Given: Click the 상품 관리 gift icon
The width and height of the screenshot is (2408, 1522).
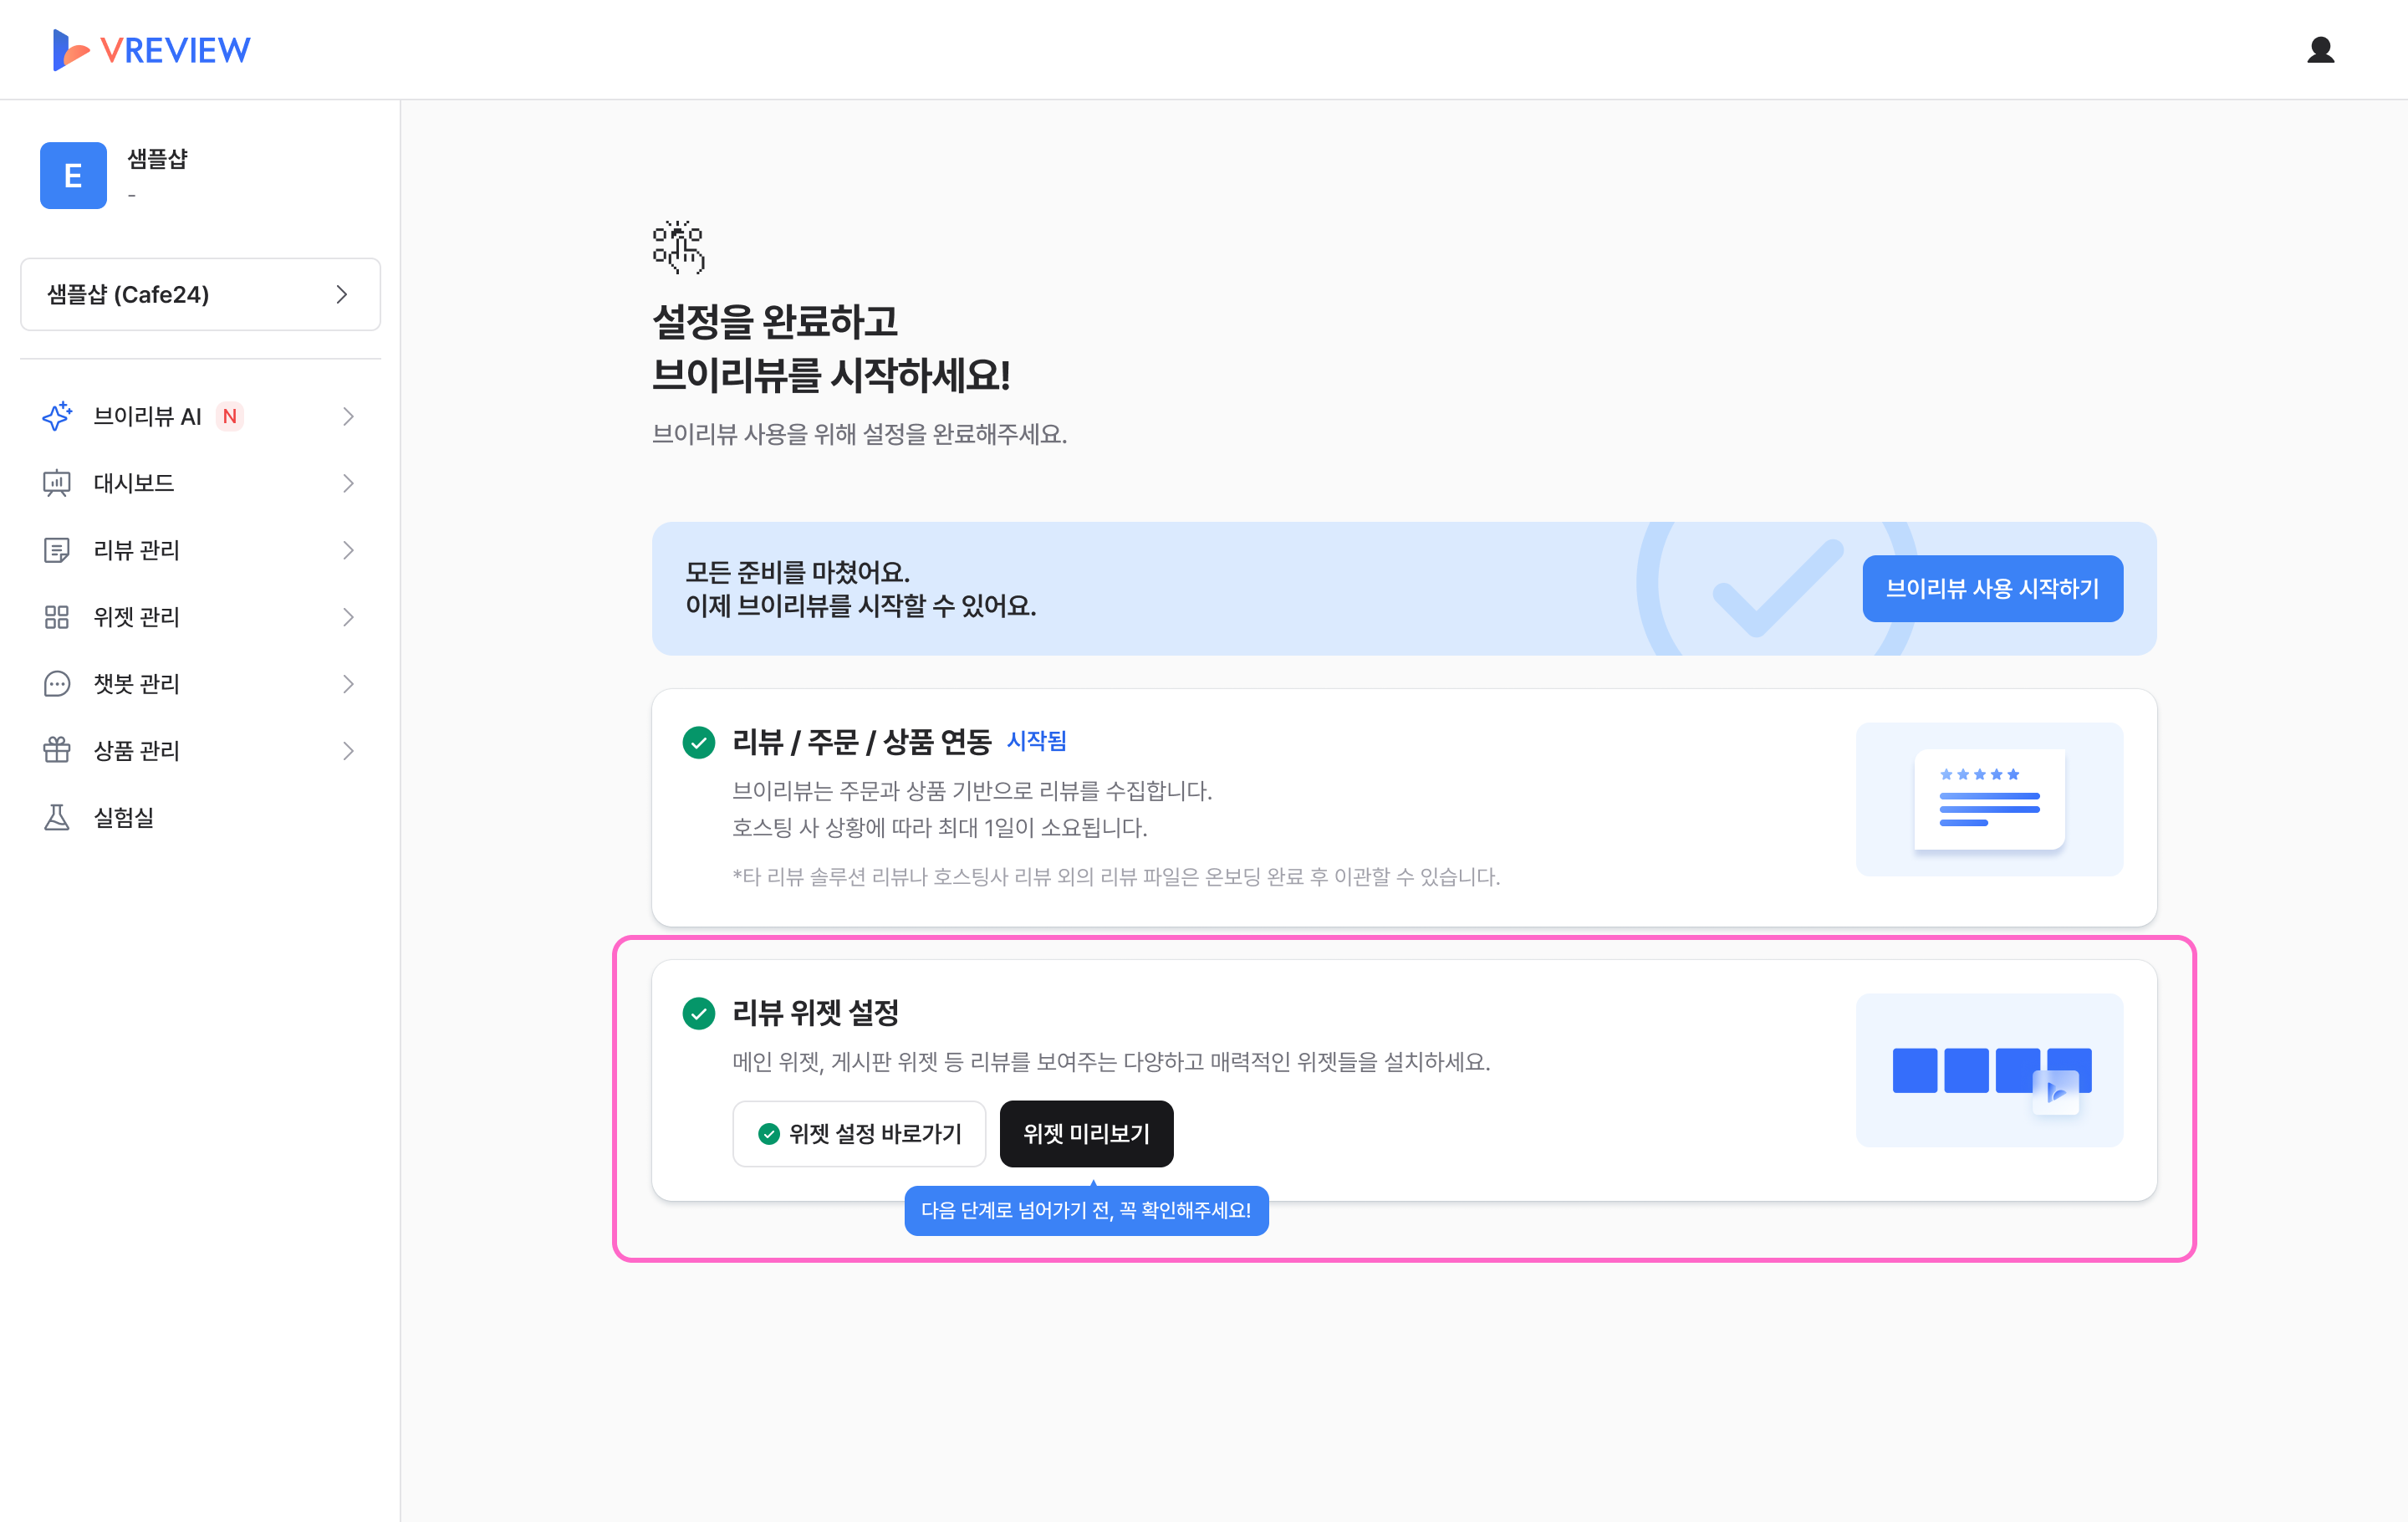Looking at the screenshot, I should (57, 750).
